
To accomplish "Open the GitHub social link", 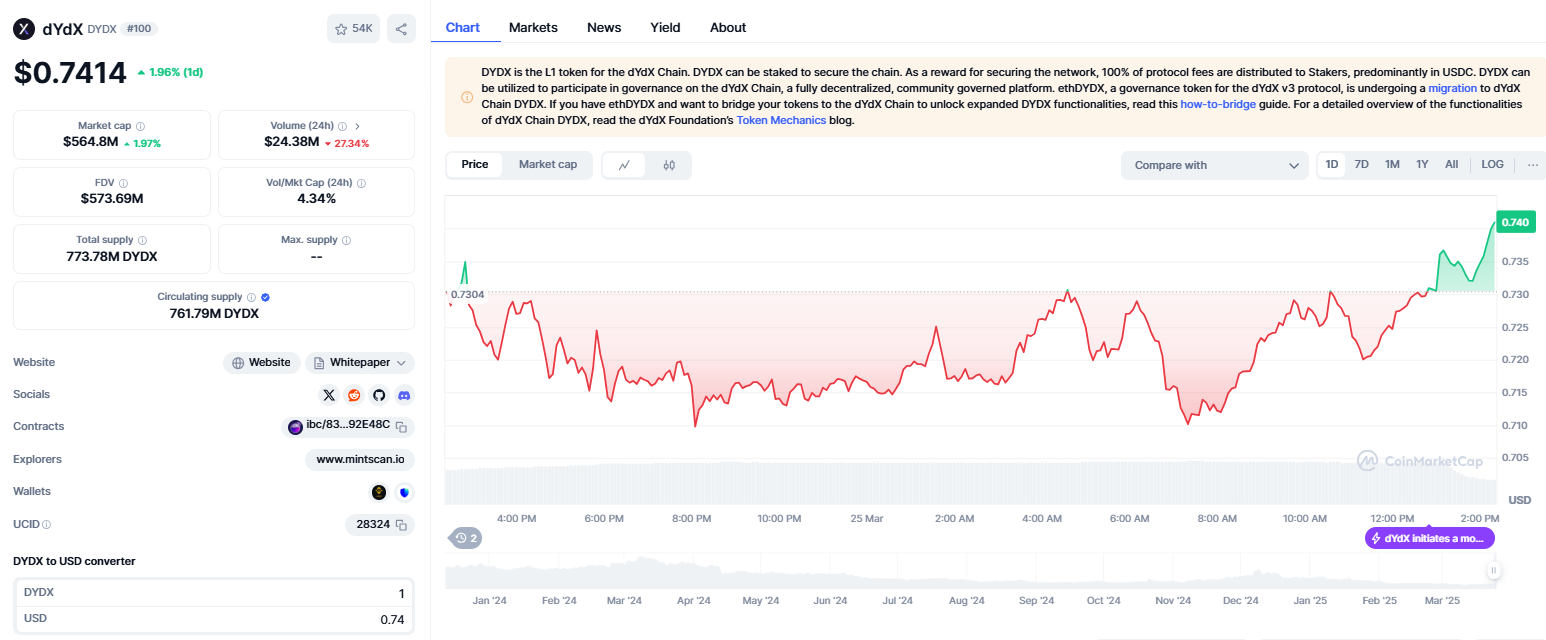I will [379, 395].
